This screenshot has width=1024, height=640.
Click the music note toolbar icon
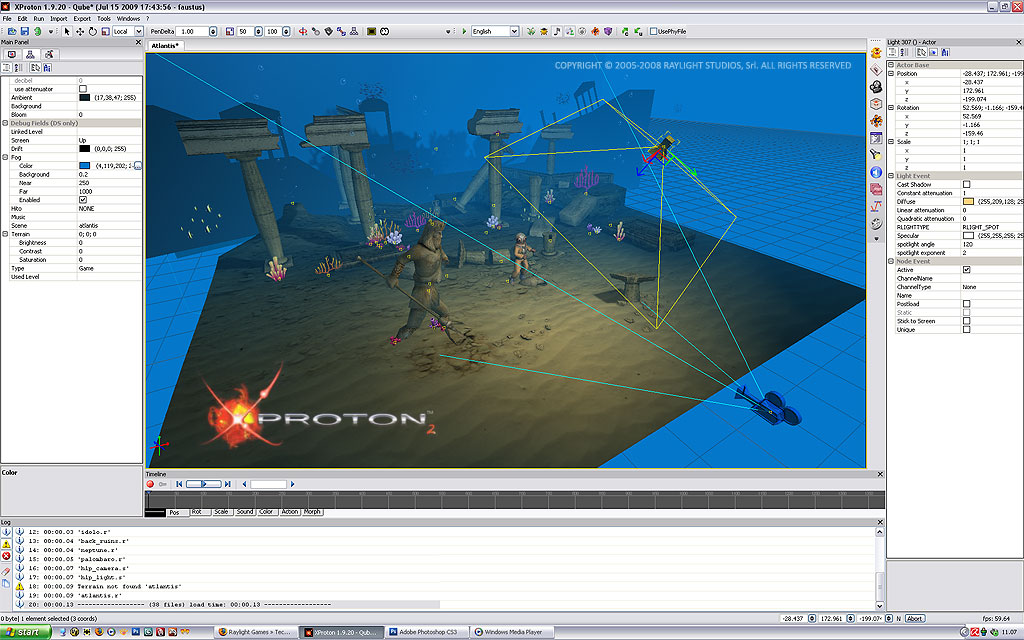click(x=557, y=31)
